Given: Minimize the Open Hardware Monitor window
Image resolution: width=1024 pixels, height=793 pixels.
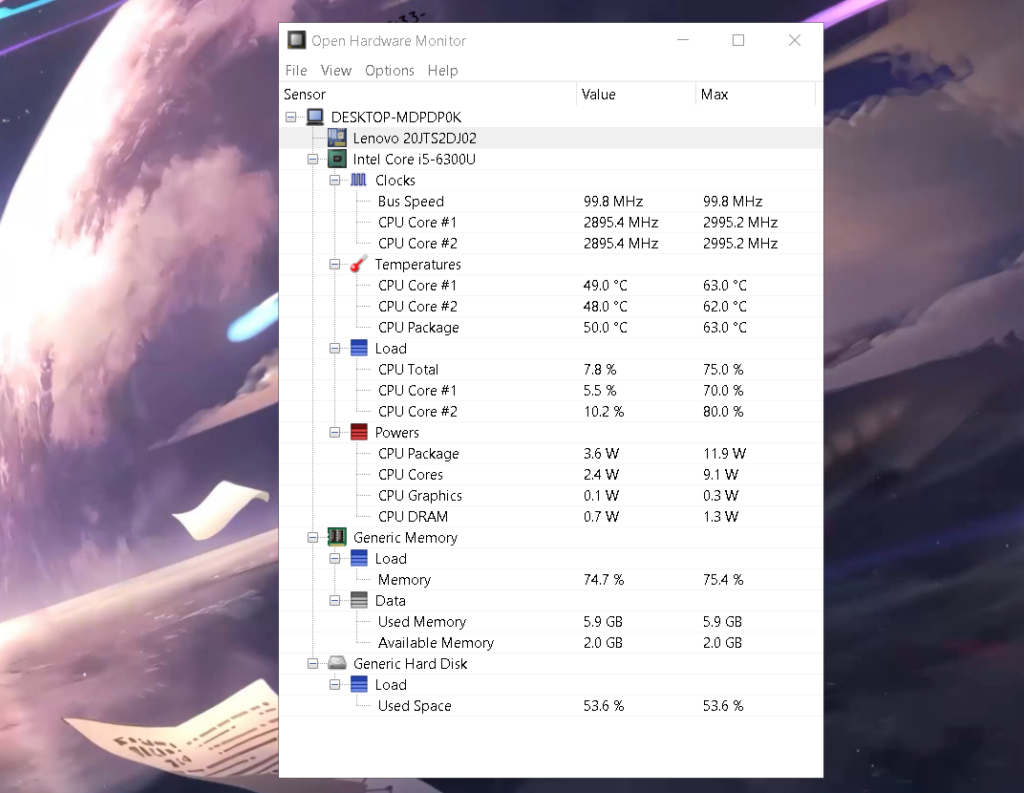Looking at the screenshot, I should (x=683, y=40).
